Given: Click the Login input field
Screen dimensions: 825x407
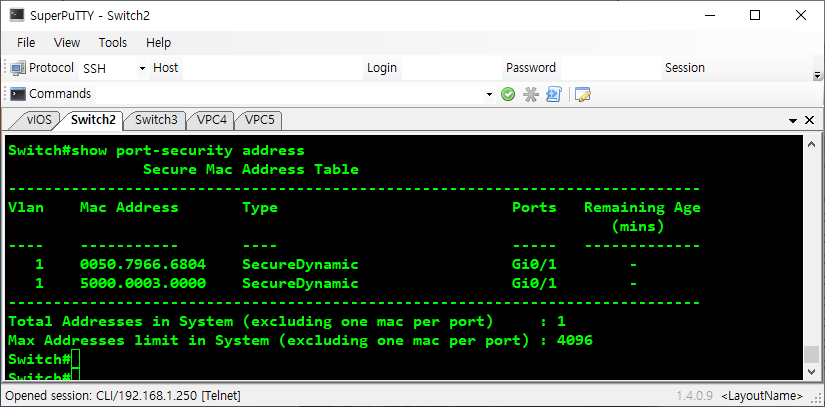Looking at the screenshot, I should (x=451, y=68).
